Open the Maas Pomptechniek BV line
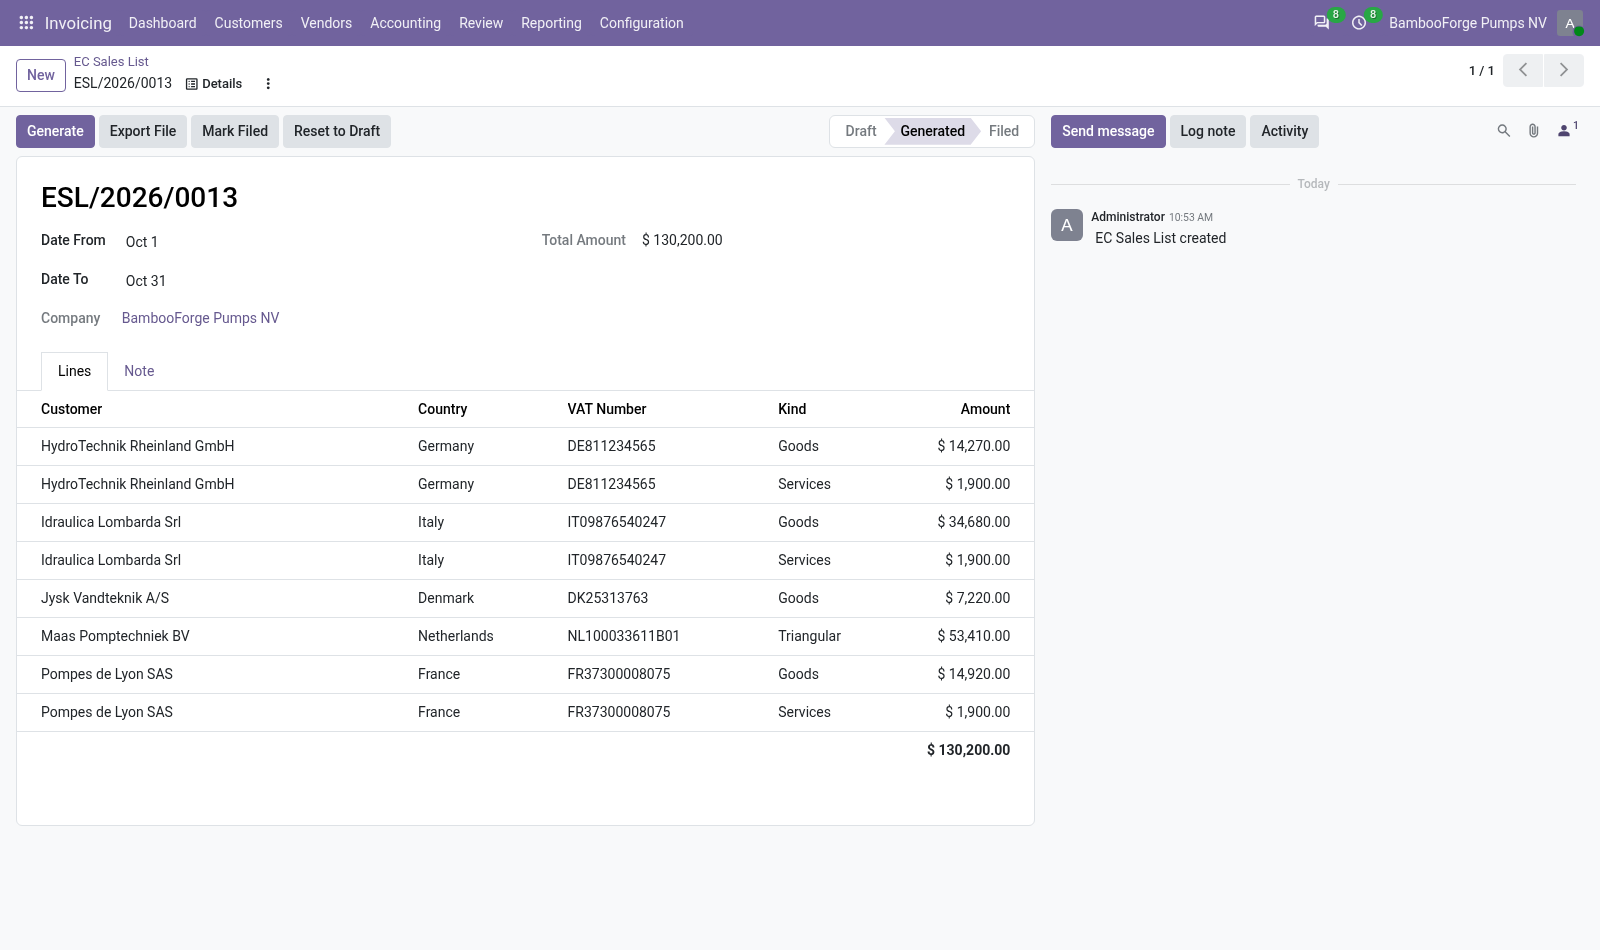 point(525,636)
